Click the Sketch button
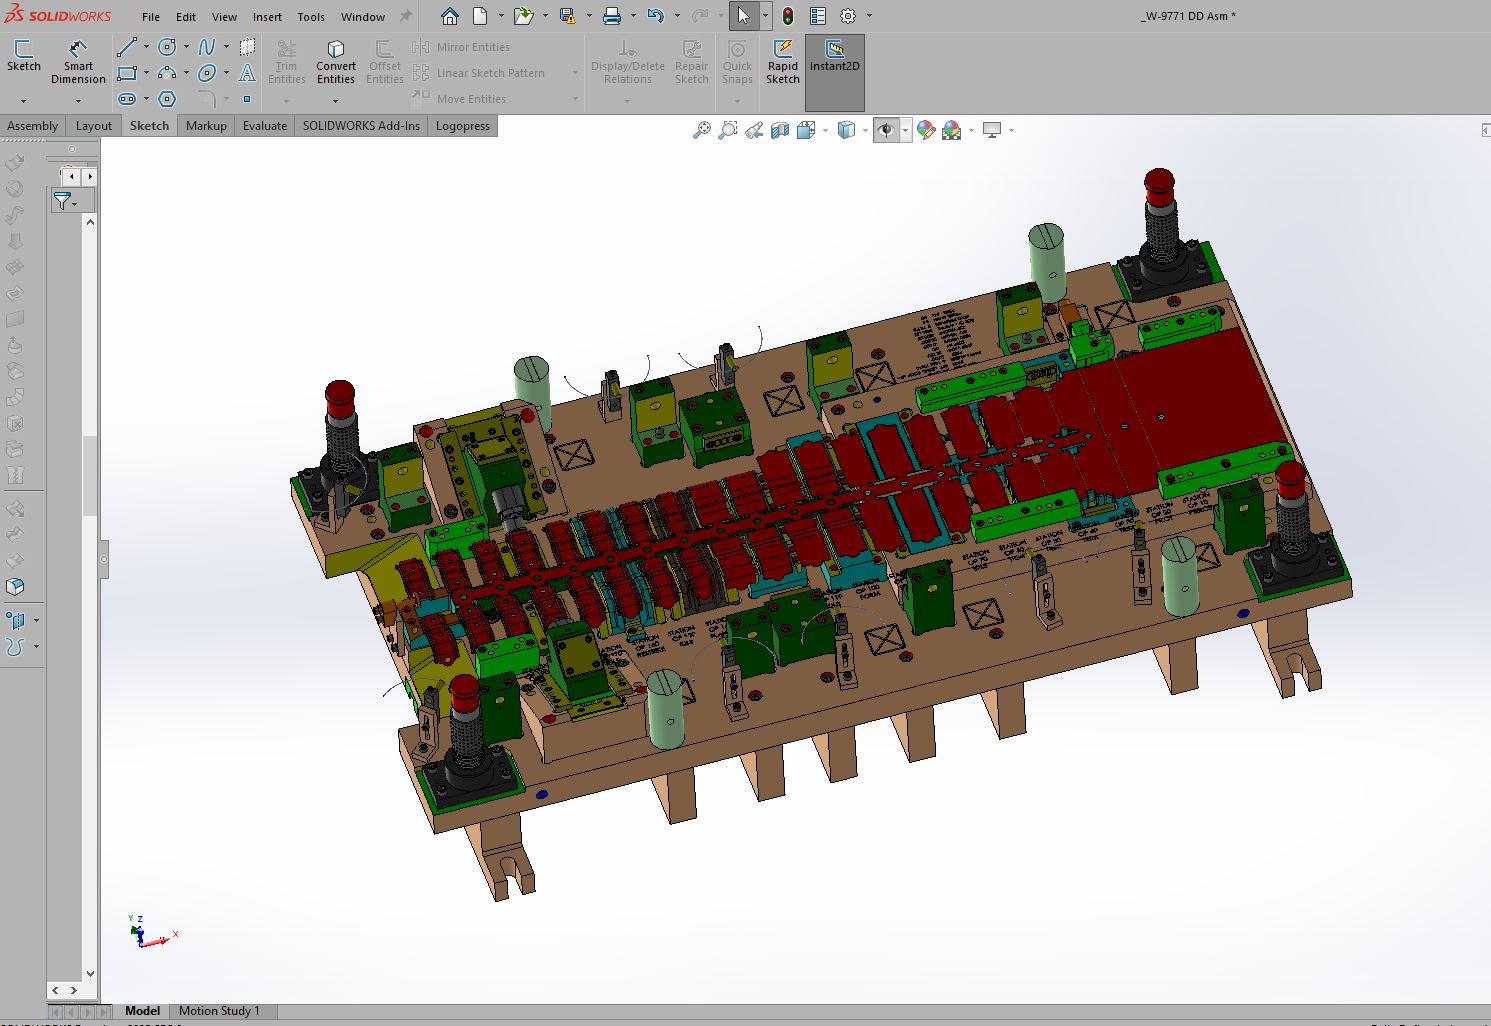This screenshot has width=1491, height=1026. 24,56
